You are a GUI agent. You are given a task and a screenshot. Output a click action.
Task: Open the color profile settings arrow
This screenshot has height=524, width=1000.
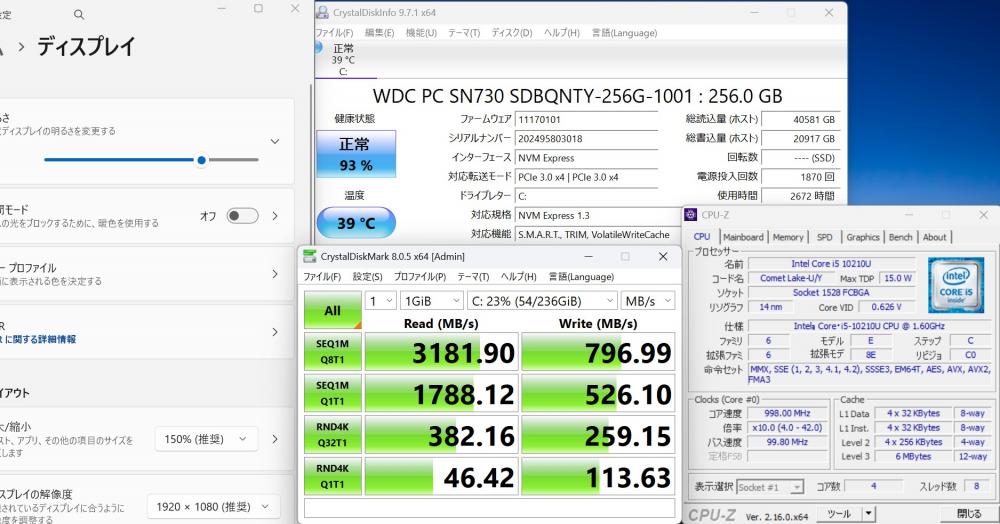tap(275, 274)
